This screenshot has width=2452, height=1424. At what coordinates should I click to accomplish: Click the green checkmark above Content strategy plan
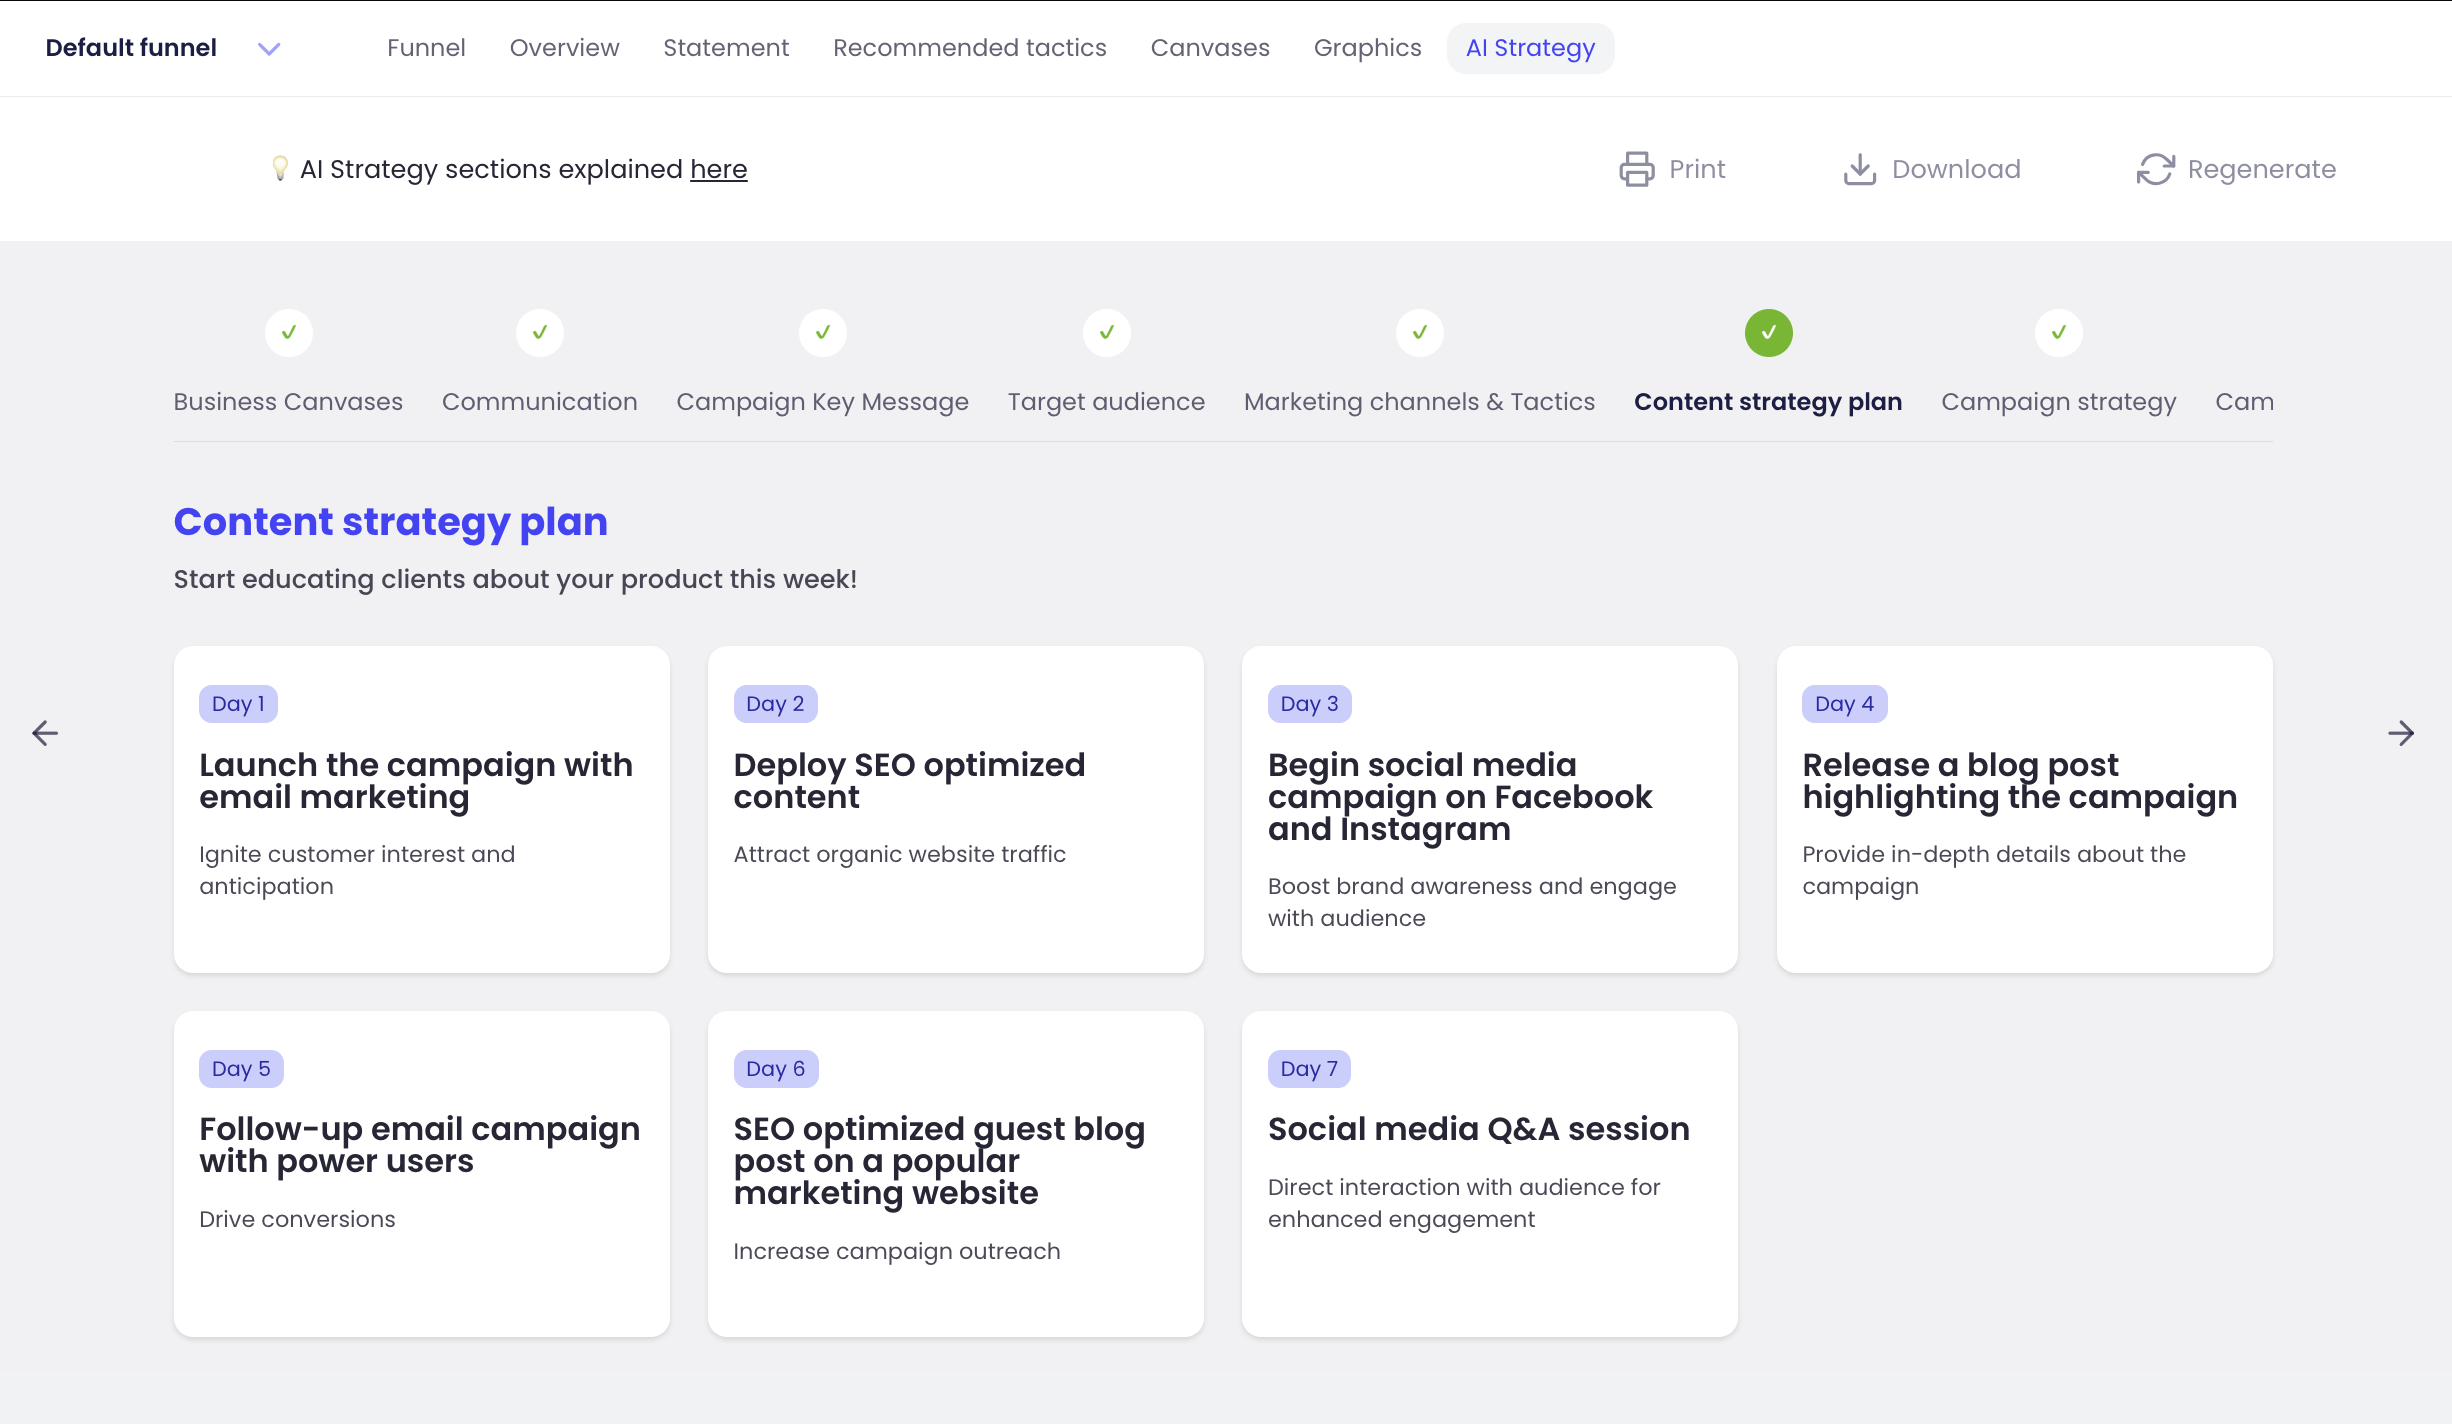pos(1768,333)
